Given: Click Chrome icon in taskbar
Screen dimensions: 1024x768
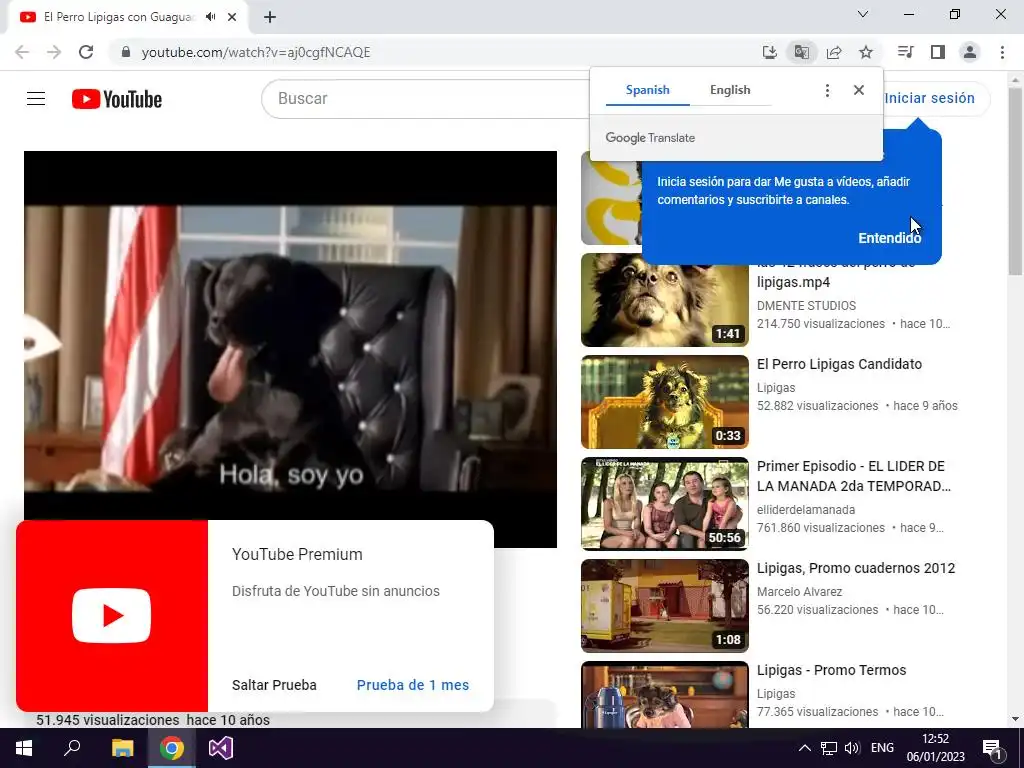Looking at the screenshot, I should pos(172,748).
